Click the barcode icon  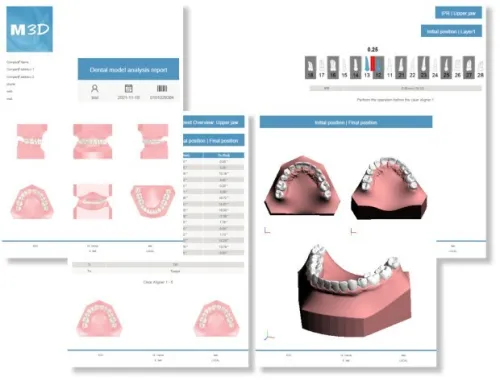click(x=162, y=88)
